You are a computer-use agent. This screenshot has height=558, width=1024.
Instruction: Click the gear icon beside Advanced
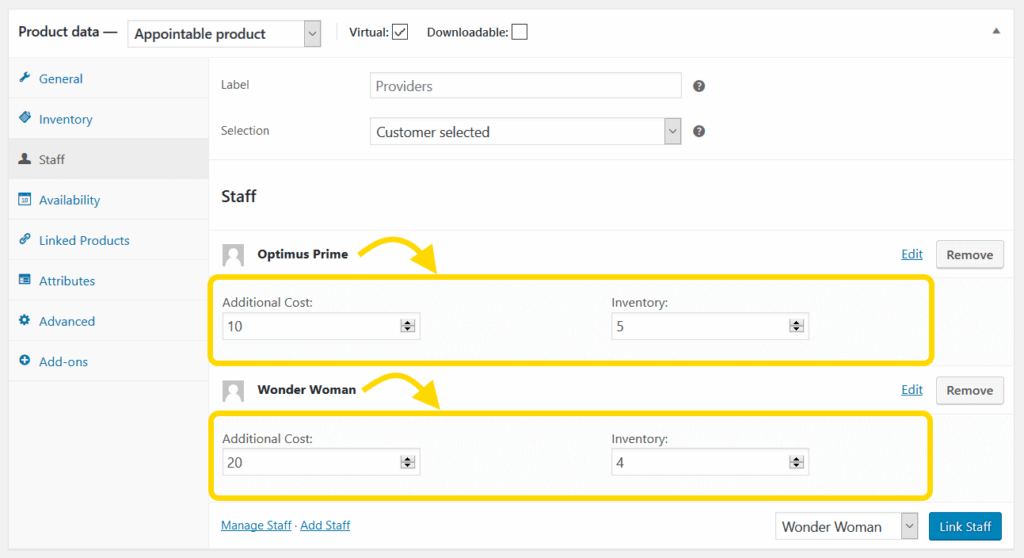[25, 320]
